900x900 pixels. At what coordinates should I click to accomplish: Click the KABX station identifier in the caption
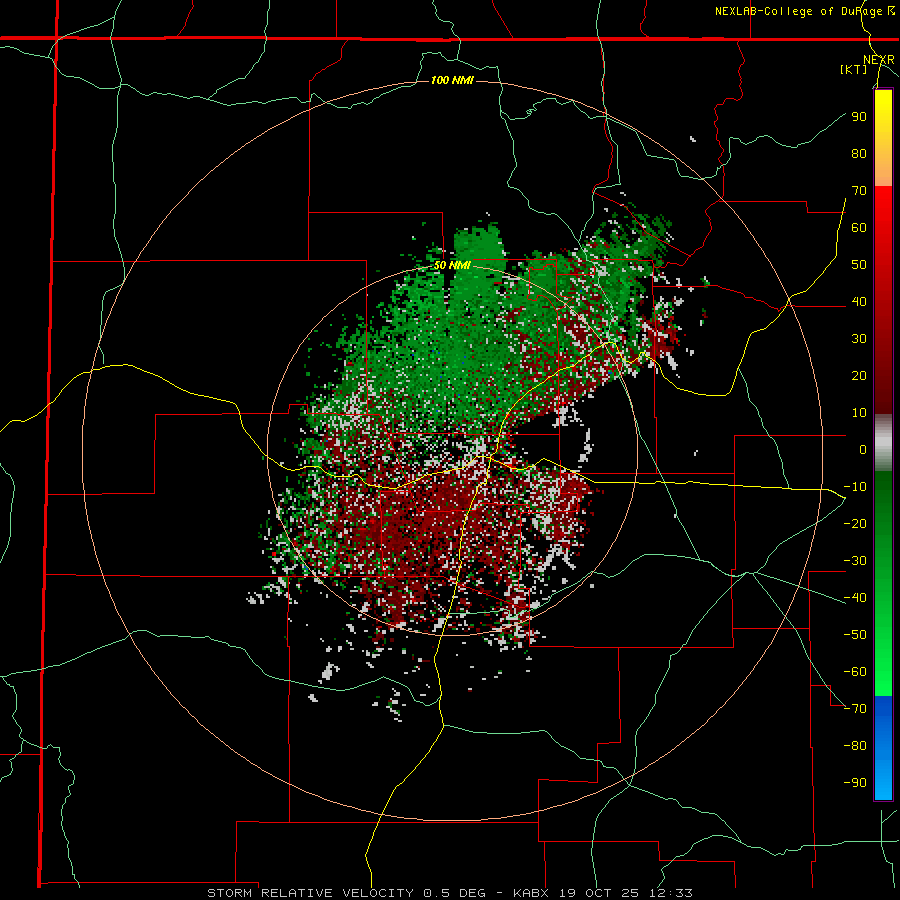point(532,893)
